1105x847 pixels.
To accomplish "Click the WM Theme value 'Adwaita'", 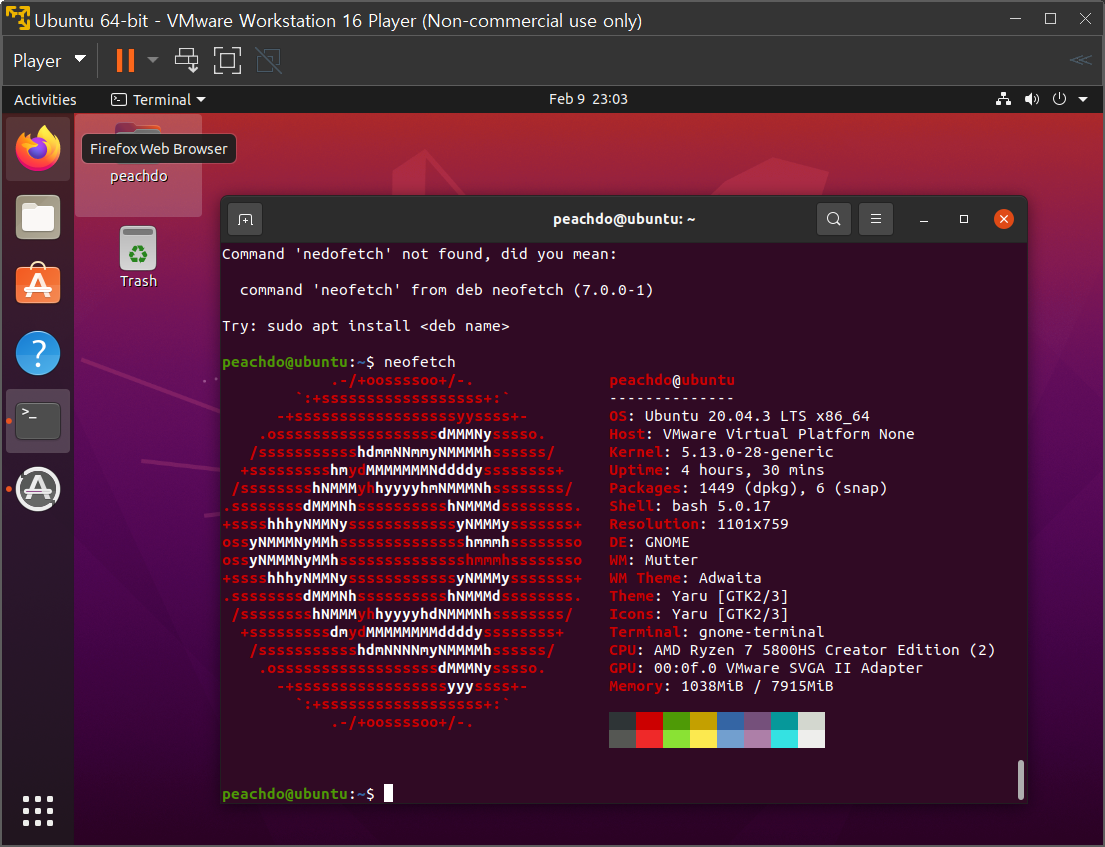I will (730, 578).
